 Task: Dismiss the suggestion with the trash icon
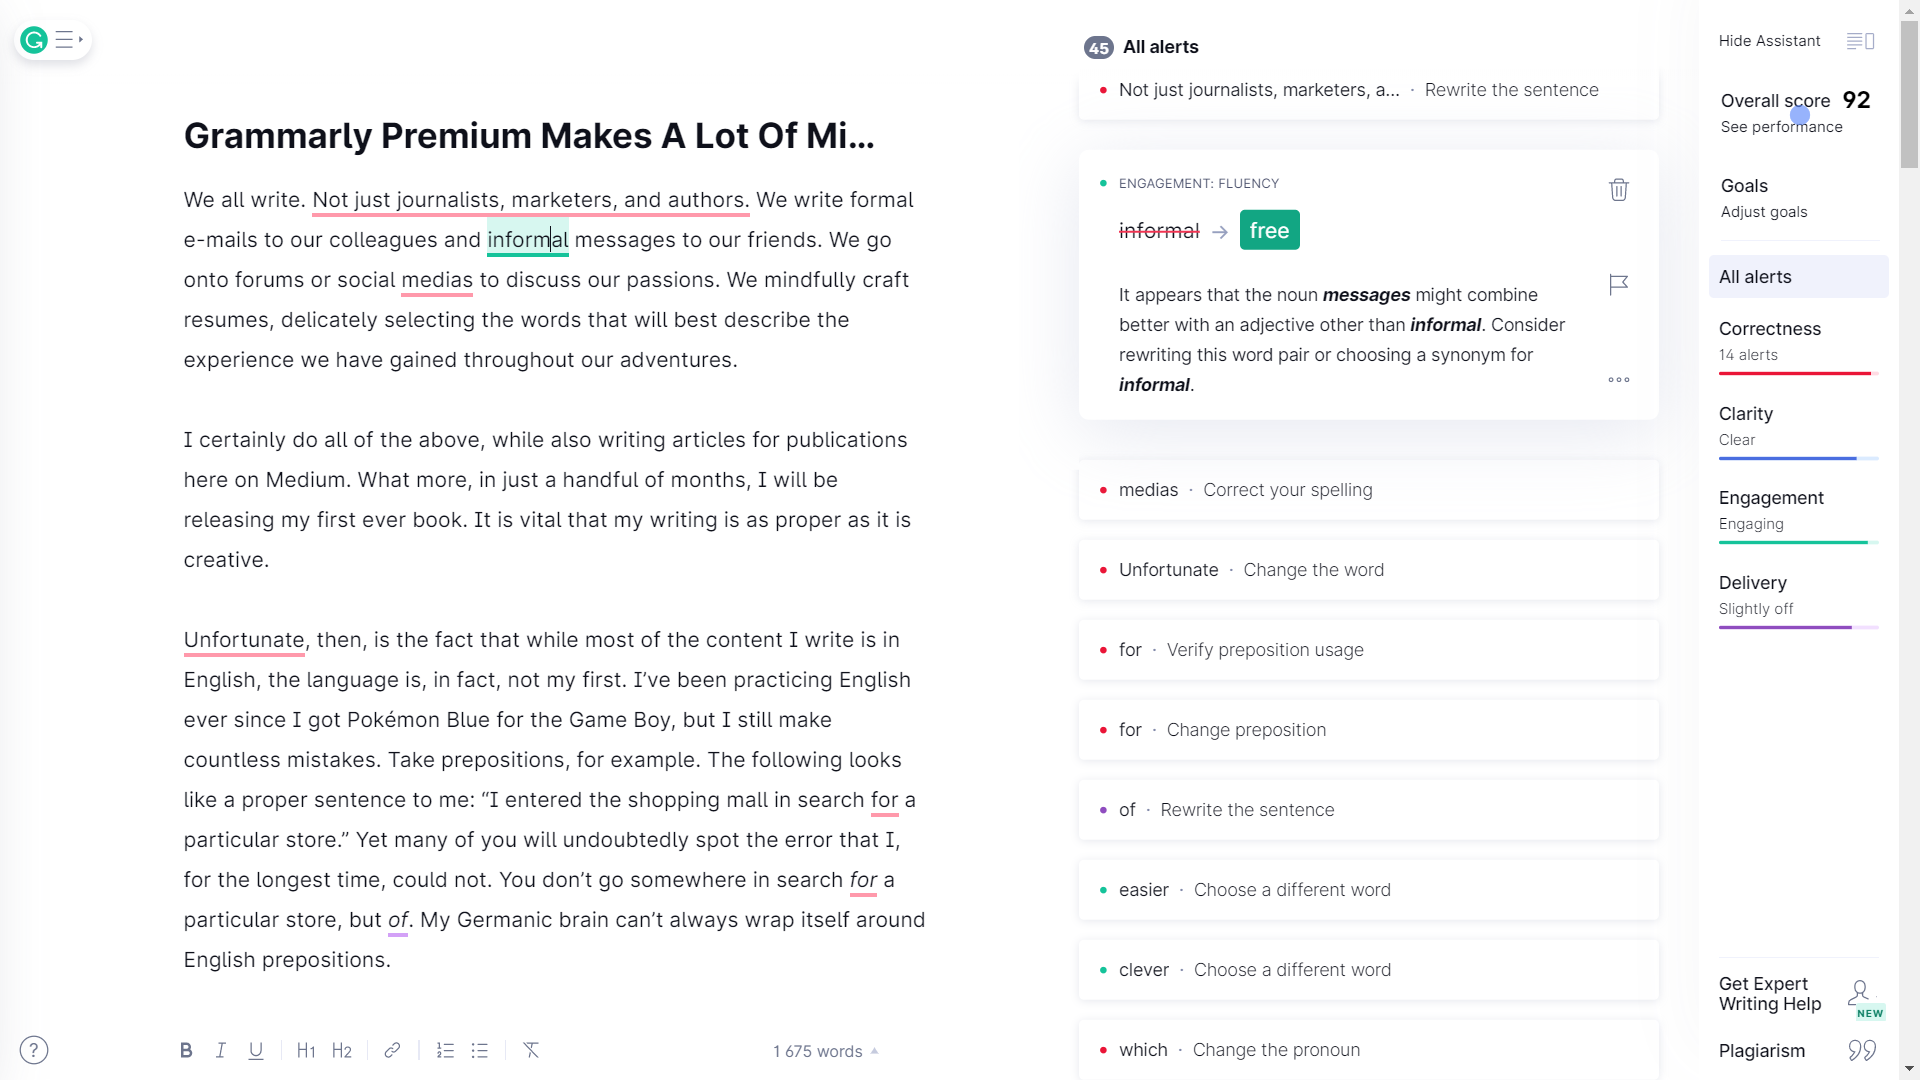click(1618, 190)
